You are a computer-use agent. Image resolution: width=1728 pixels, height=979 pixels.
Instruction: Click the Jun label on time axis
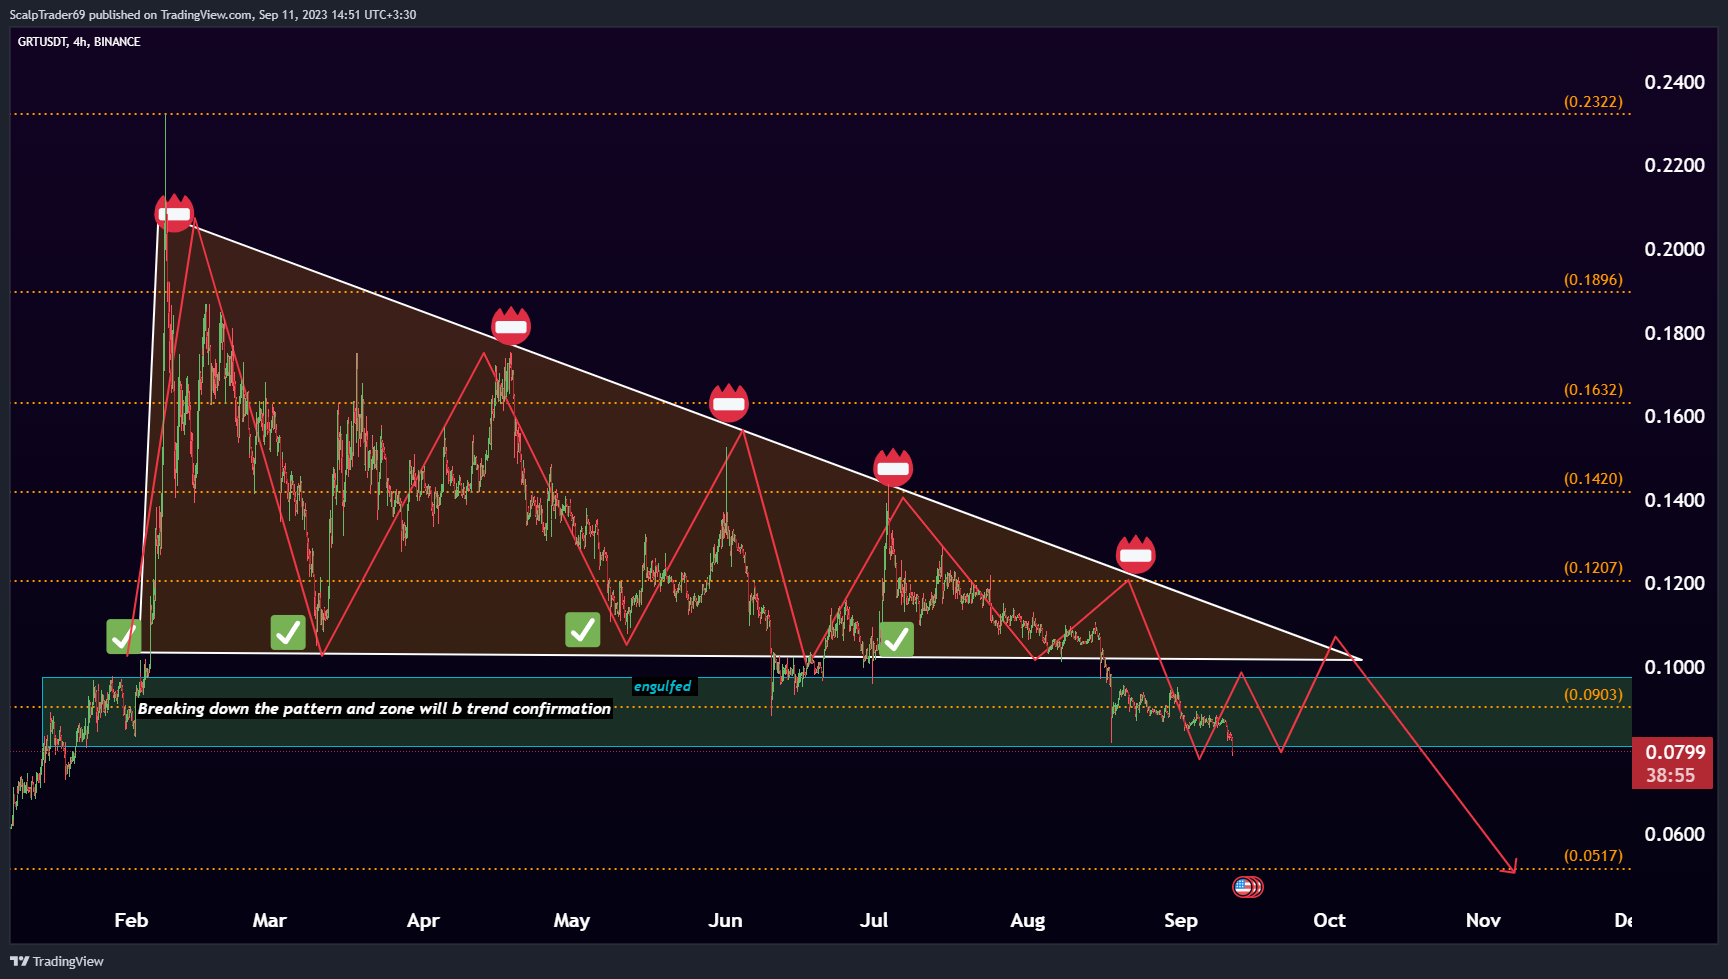[x=725, y=920]
